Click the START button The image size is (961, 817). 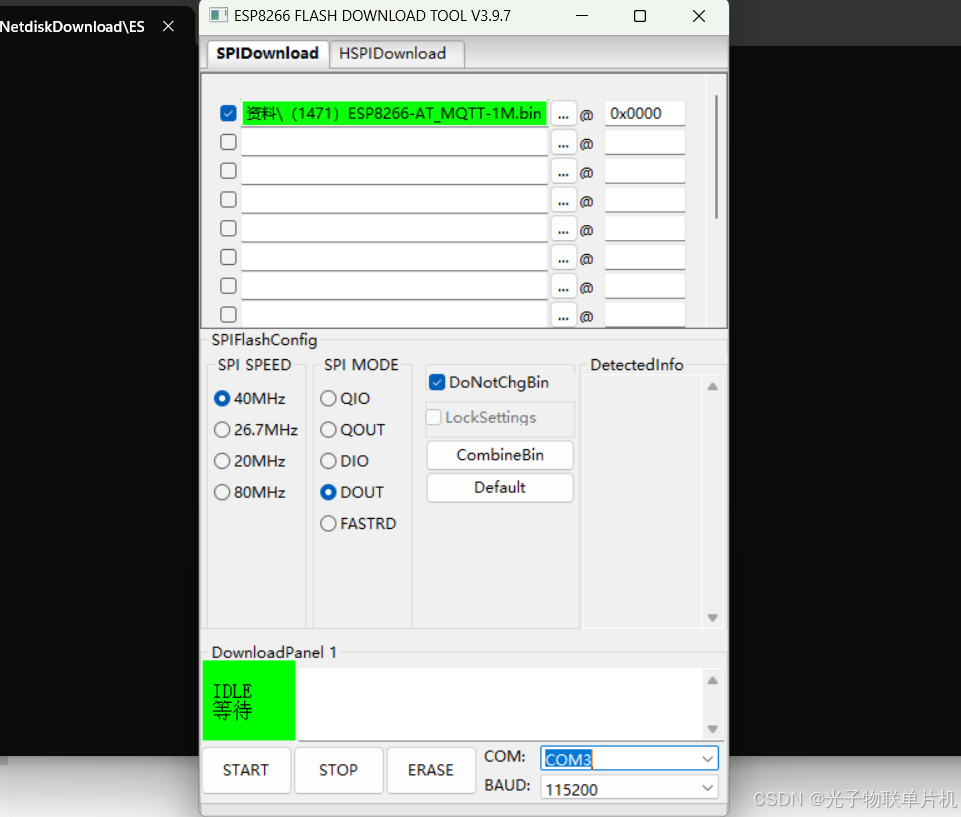point(246,770)
